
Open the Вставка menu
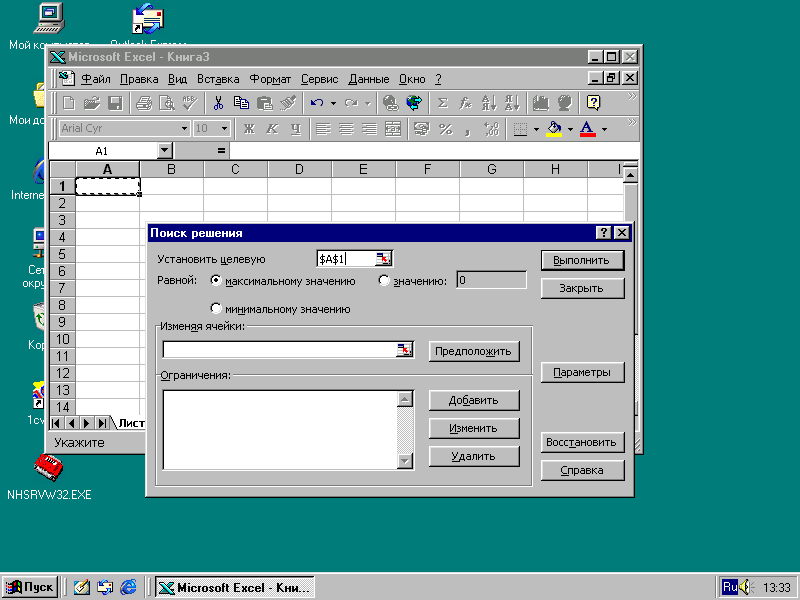[x=218, y=79]
